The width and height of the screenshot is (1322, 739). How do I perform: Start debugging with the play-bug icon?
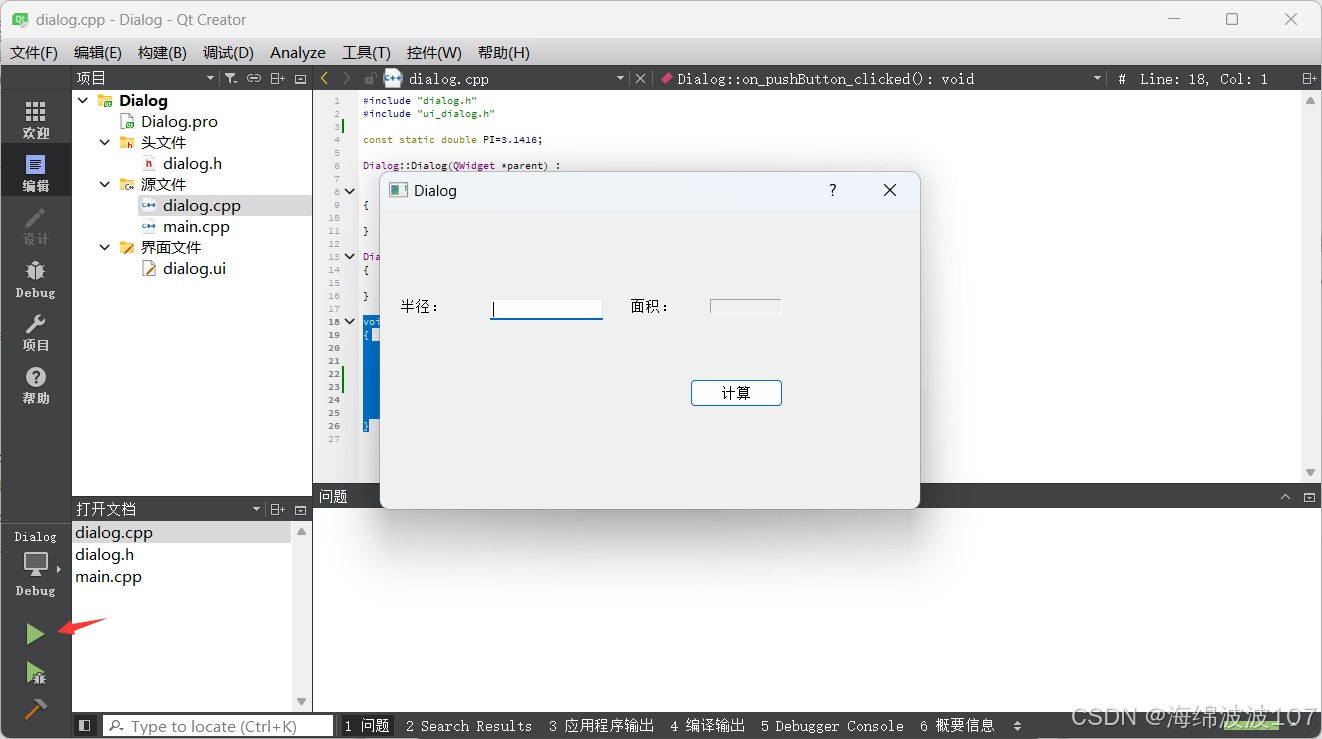[x=35, y=672]
